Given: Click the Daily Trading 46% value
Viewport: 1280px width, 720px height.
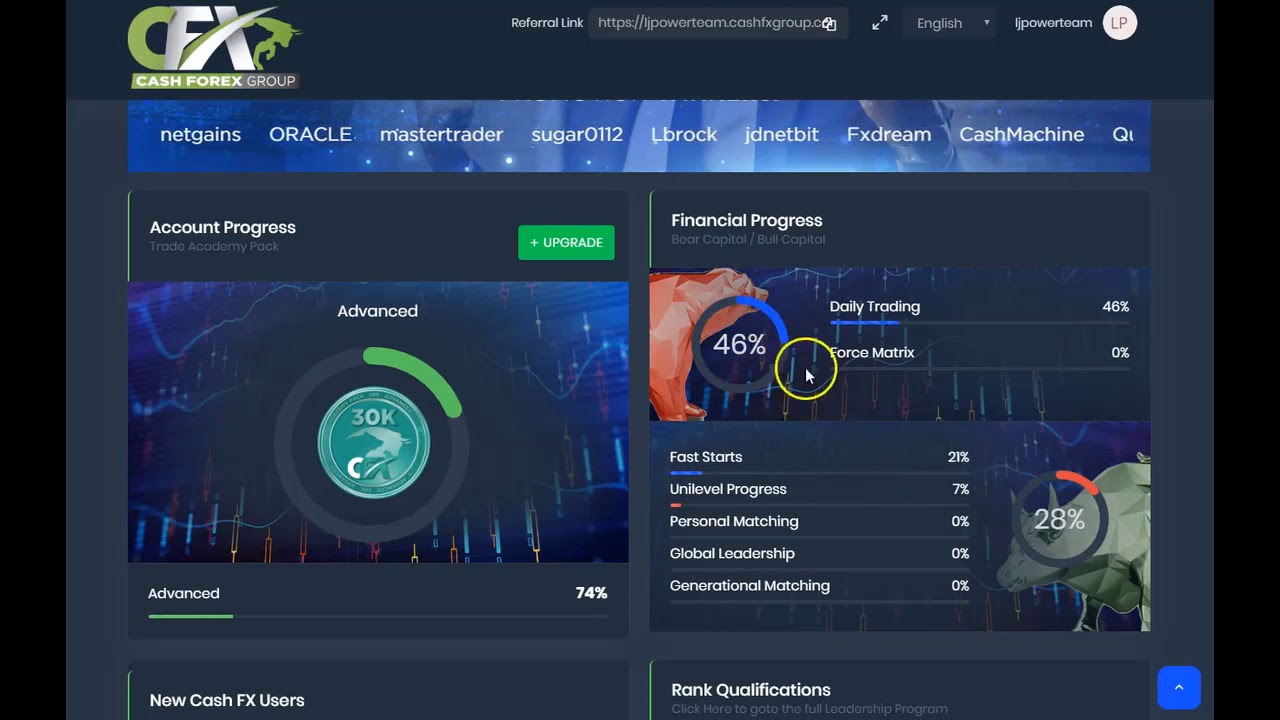Looking at the screenshot, I should 1115,307.
